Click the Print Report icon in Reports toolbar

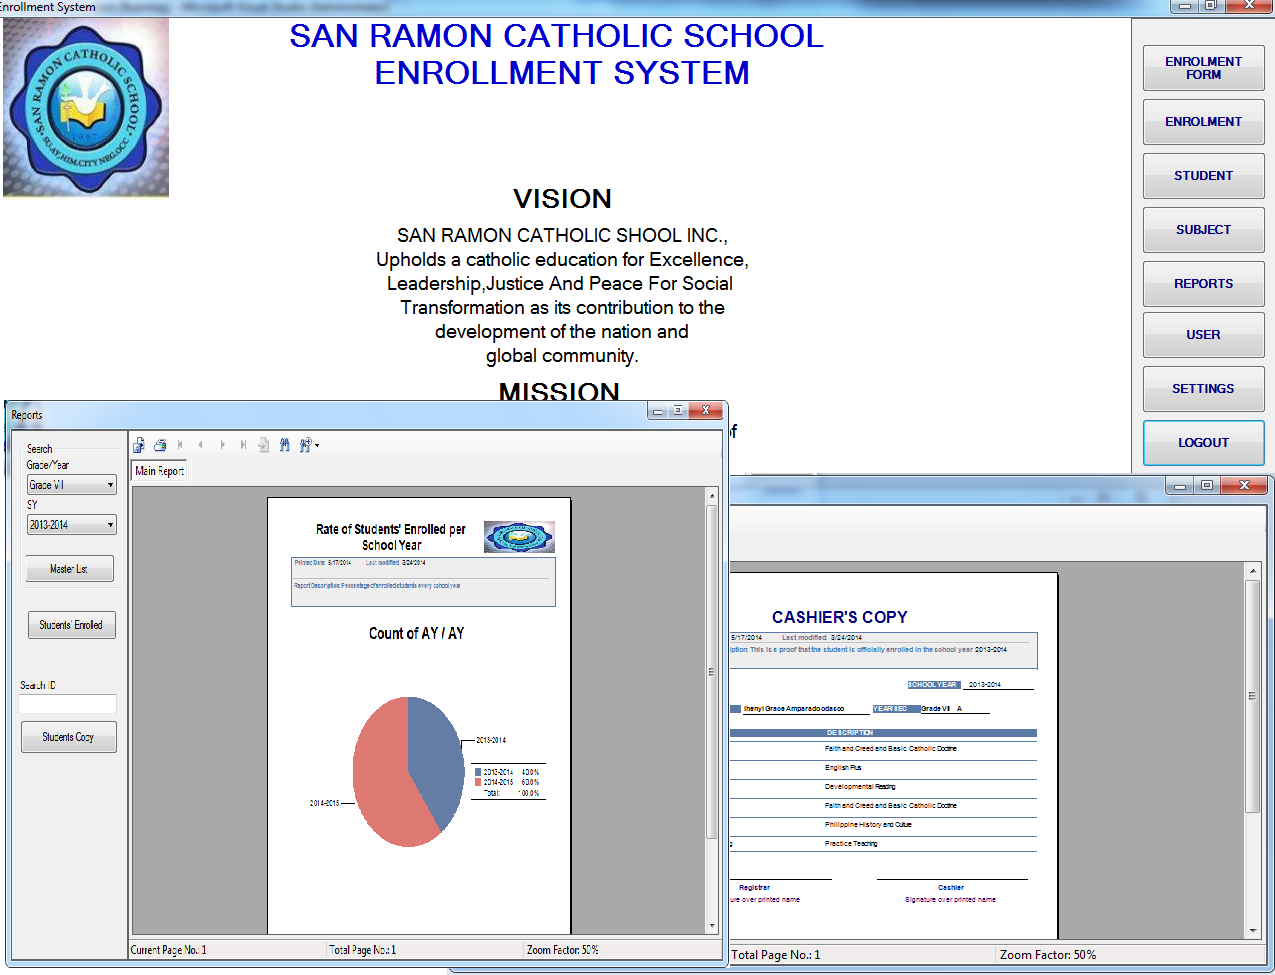coord(160,445)
